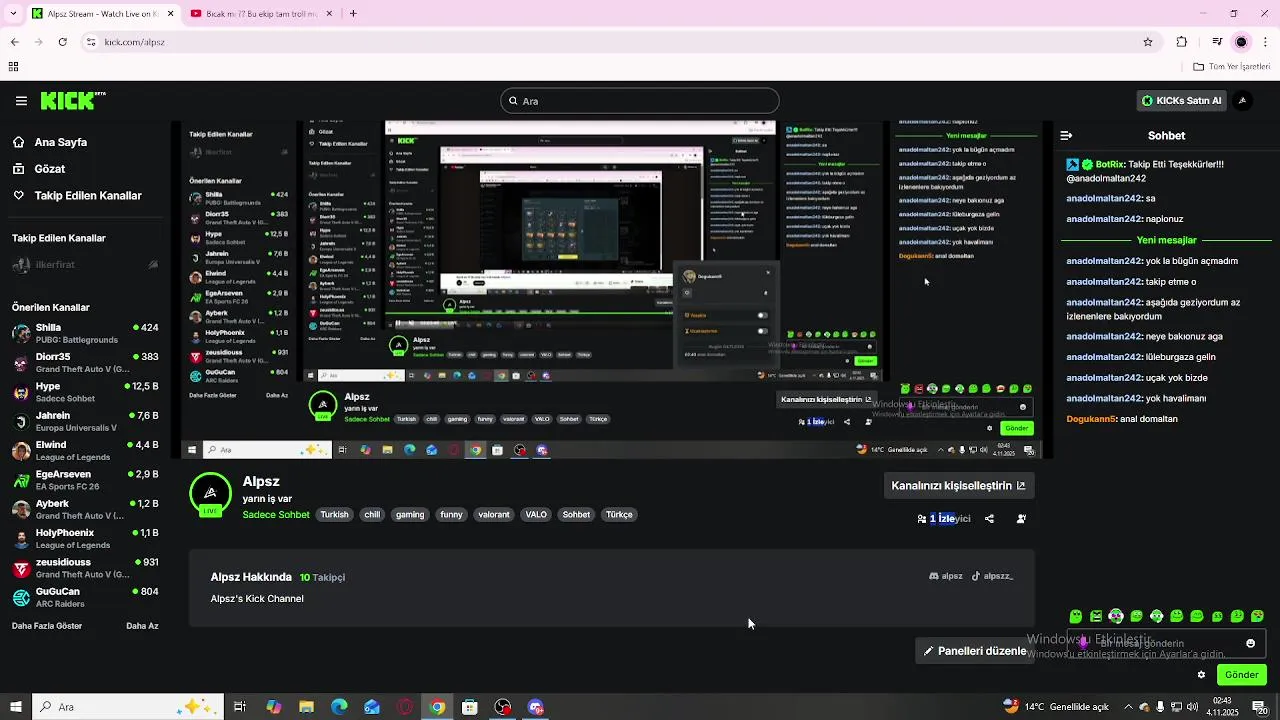
Task: Open OBS Studio from taskbar
Action: pyautogui.click(x=503, y=707)
